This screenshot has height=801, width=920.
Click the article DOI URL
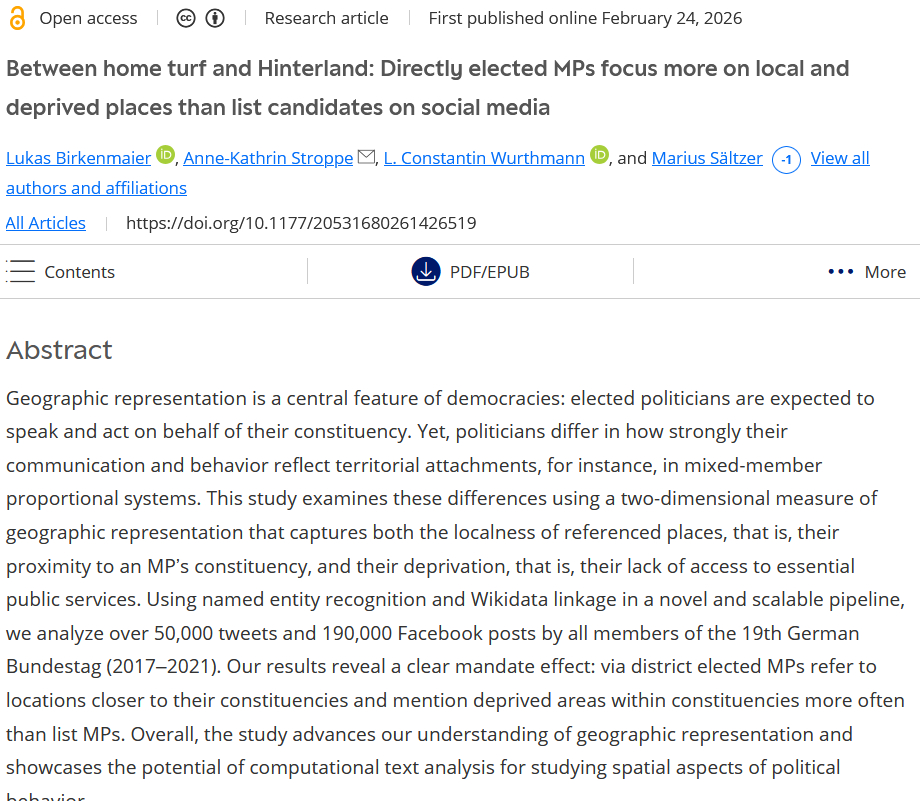click(300, 223)
